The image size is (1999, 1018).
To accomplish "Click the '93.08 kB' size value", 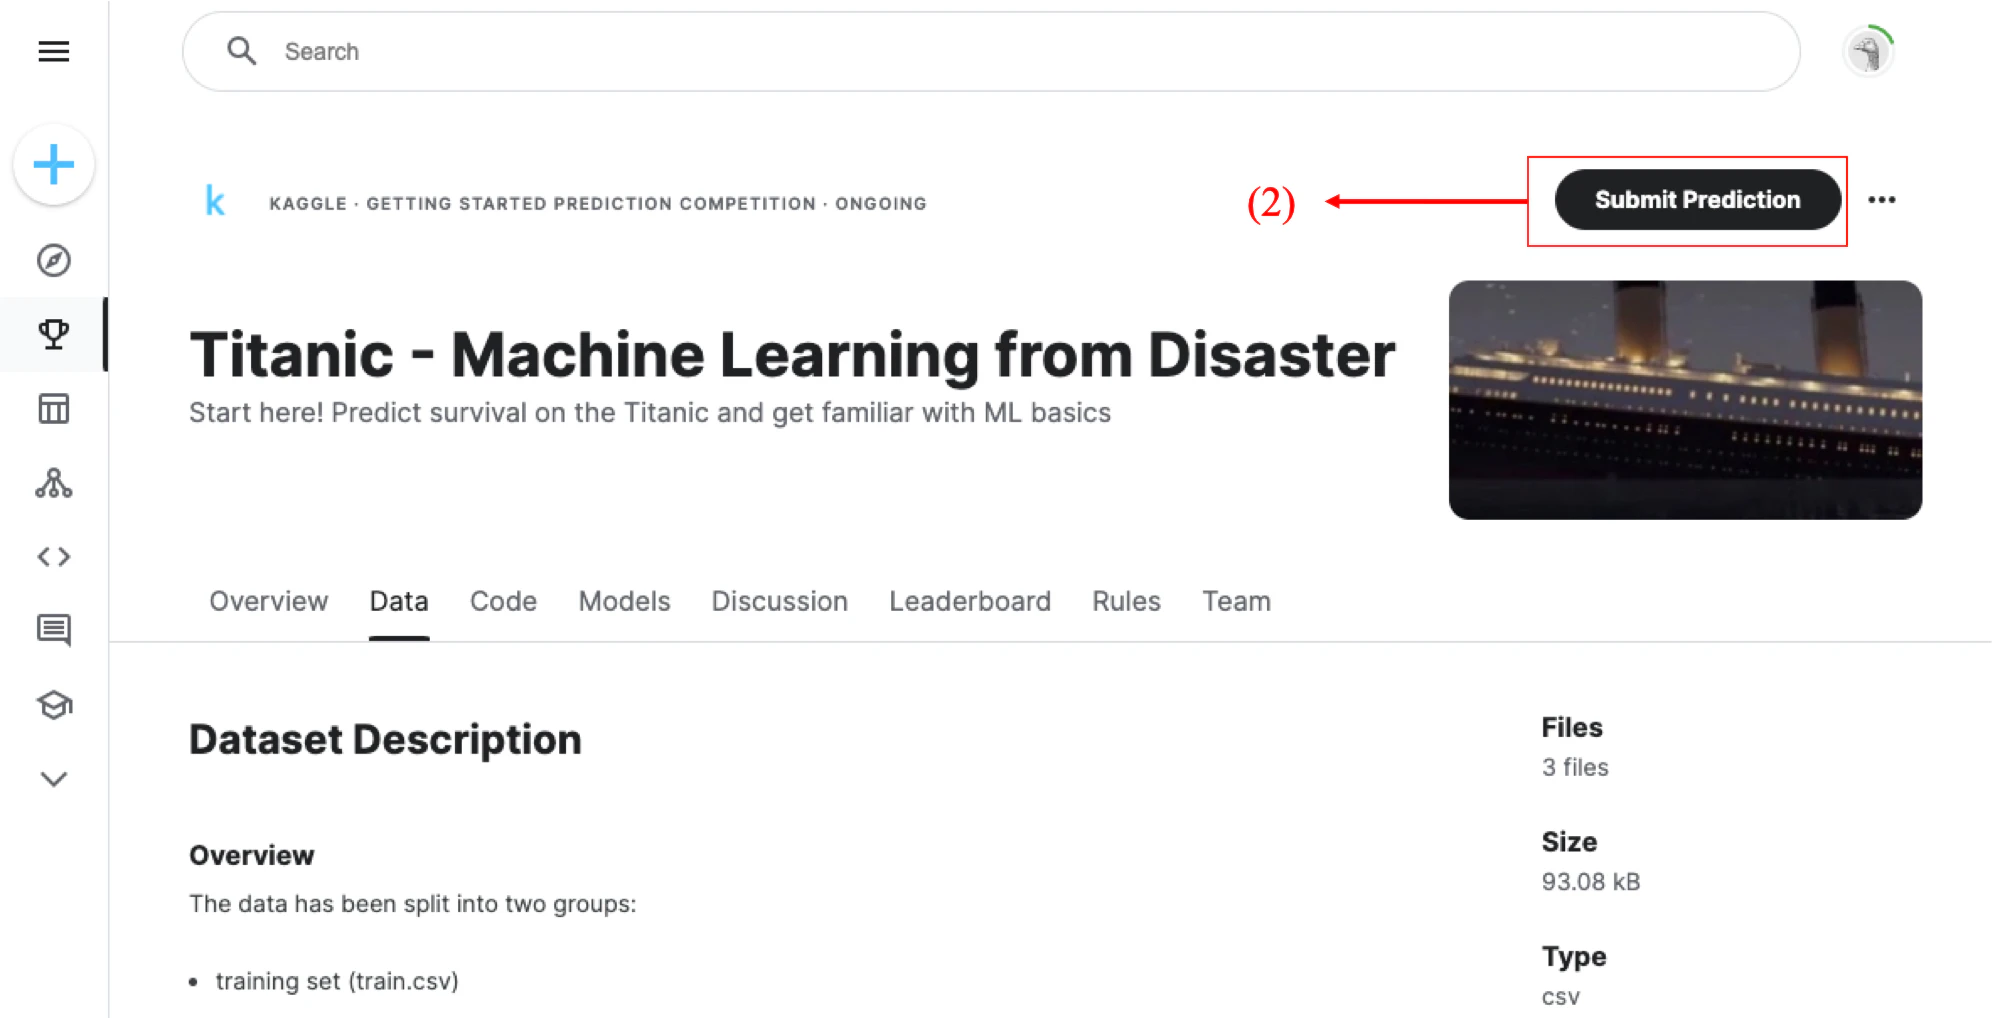I will pyautogui.click(x=1591, y=881).
